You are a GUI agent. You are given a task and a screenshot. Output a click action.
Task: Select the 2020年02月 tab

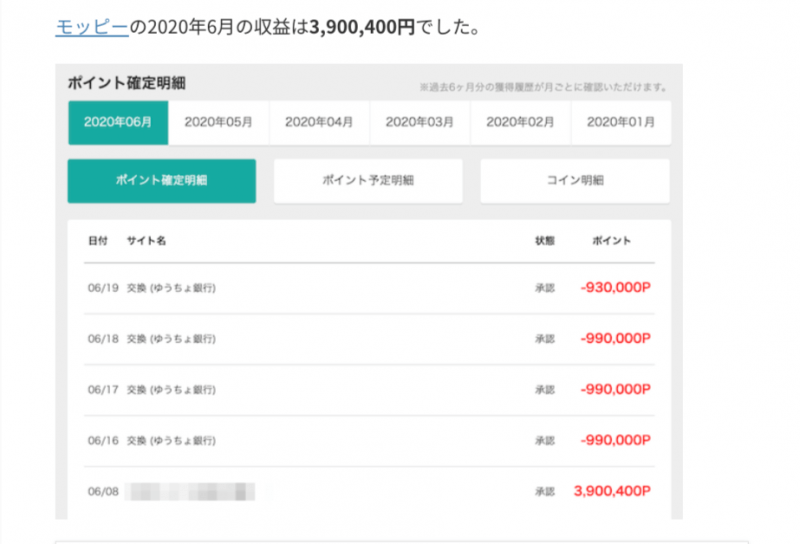(x=520, y=122)
